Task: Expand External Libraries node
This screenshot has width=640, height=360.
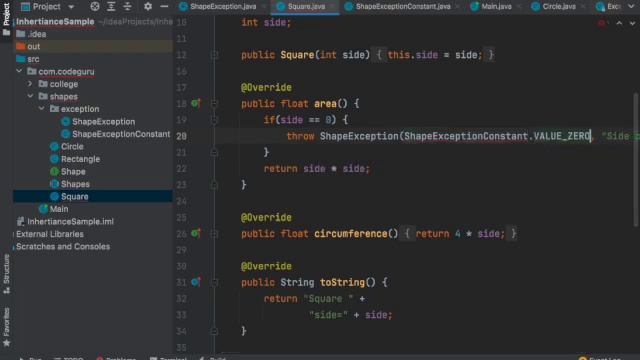Action: tap(13, 234)
